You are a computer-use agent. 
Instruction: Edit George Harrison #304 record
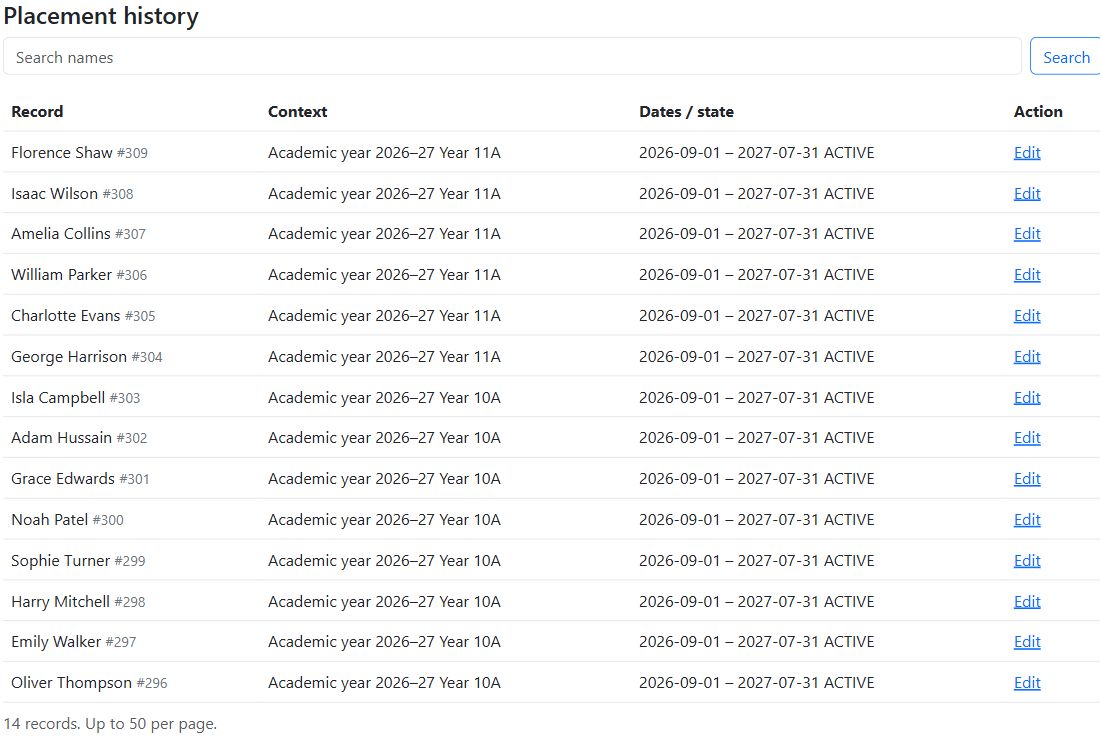pos(1027,356)
